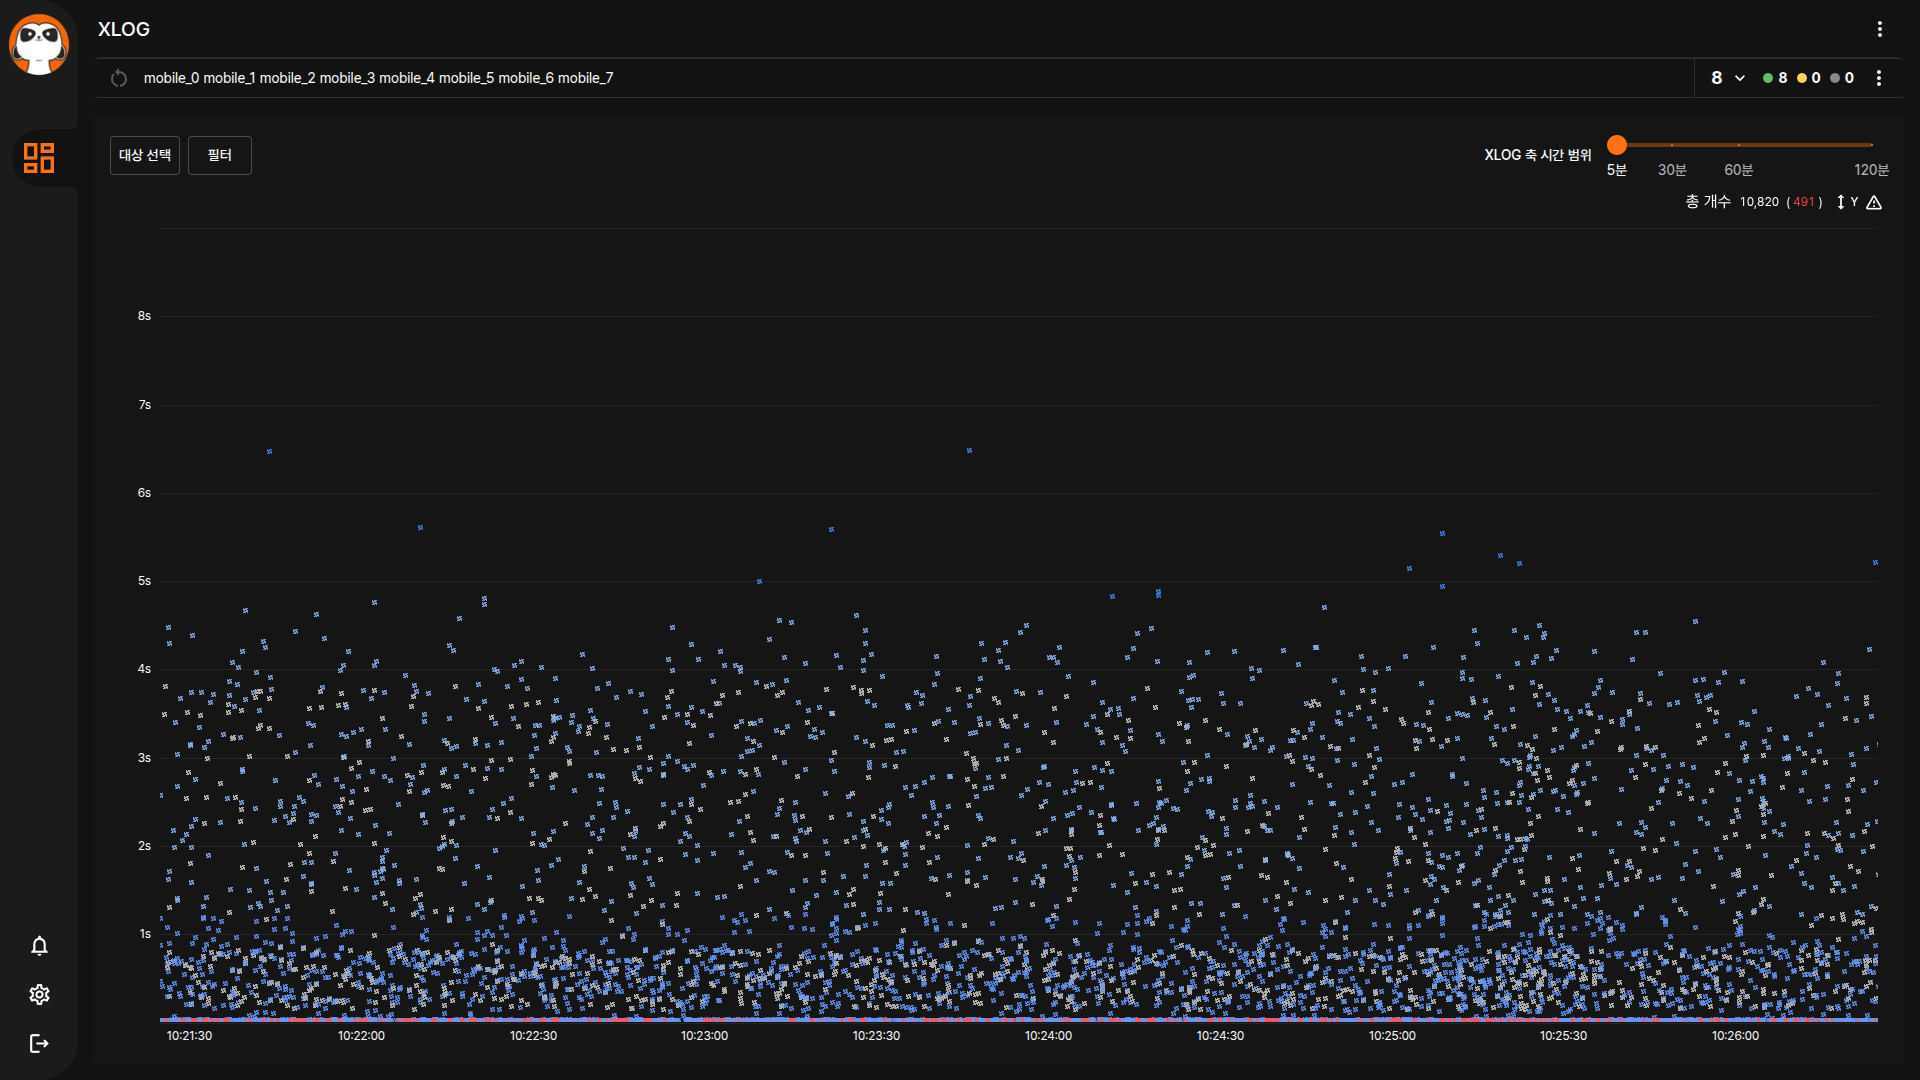Click the green active agents indicator

click(1775, 78)
